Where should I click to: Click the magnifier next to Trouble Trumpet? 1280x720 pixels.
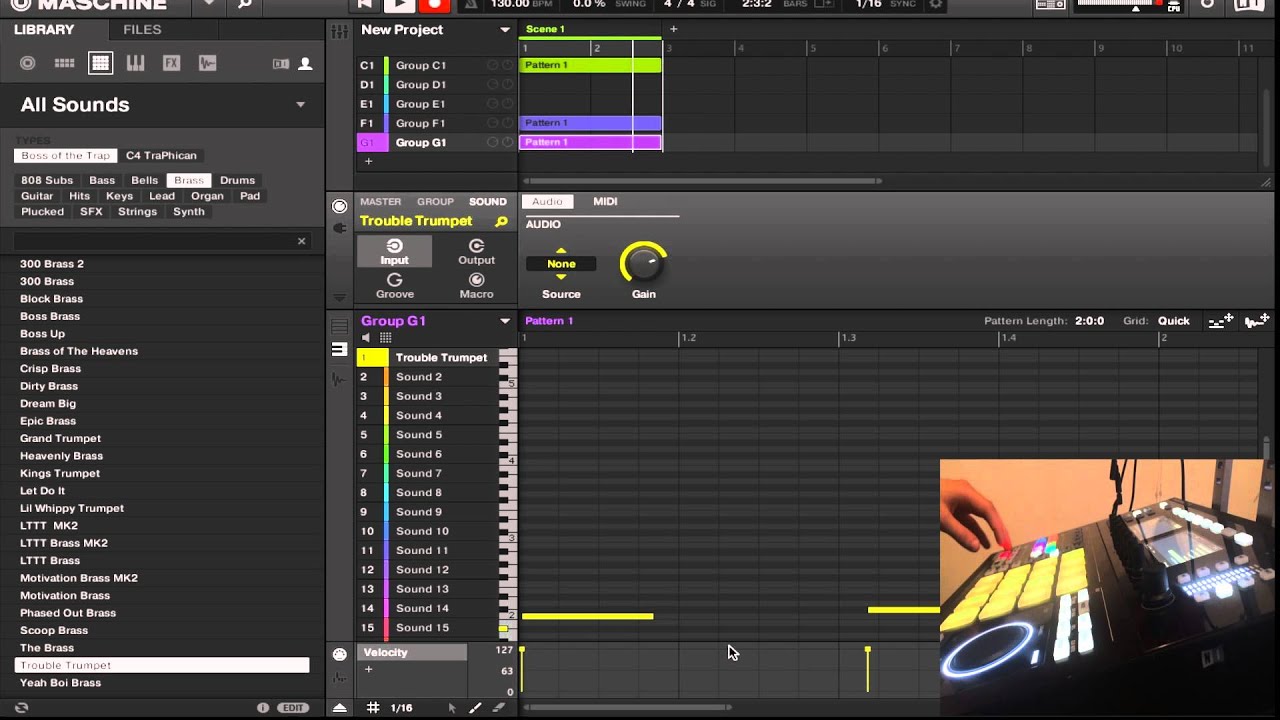[502, 221]
